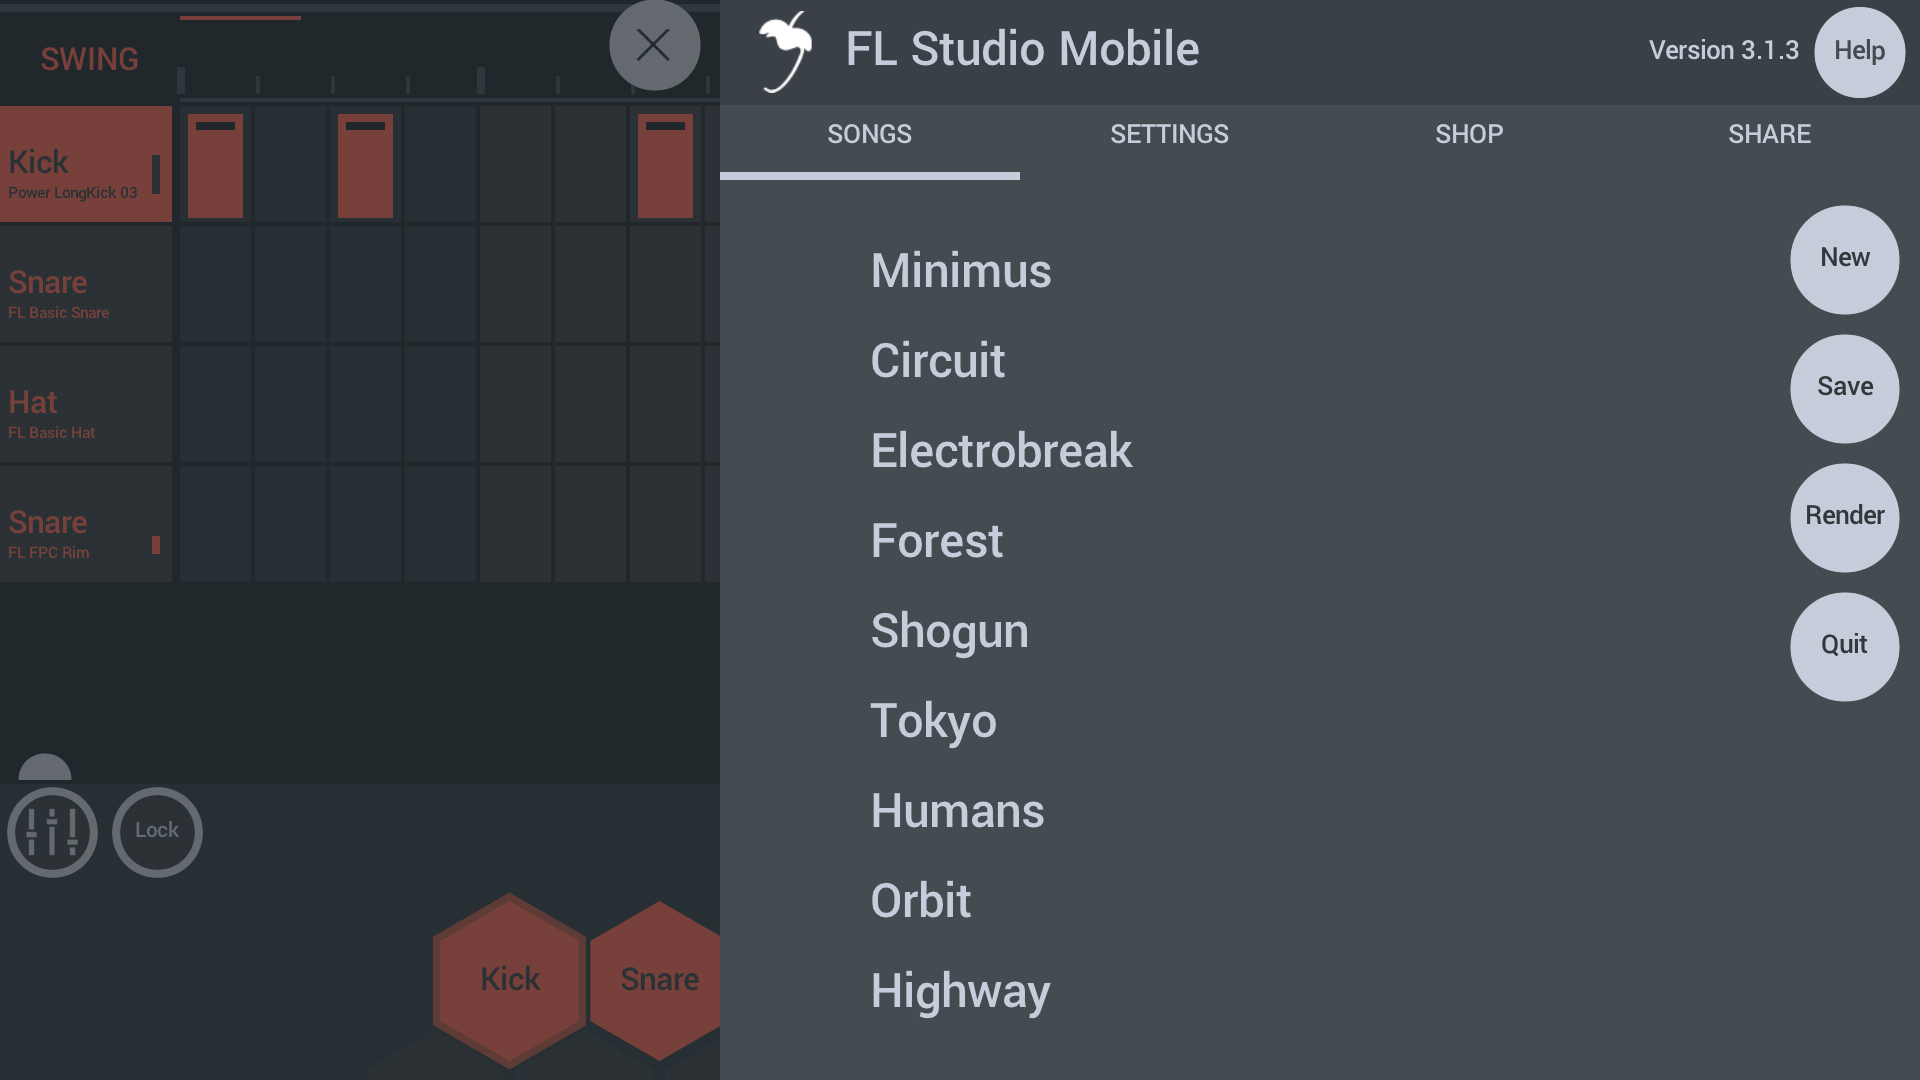Tap the Snare hexagon drum pad
Viewport: 1920px width, 1080px height.
[x=658, y=980]
